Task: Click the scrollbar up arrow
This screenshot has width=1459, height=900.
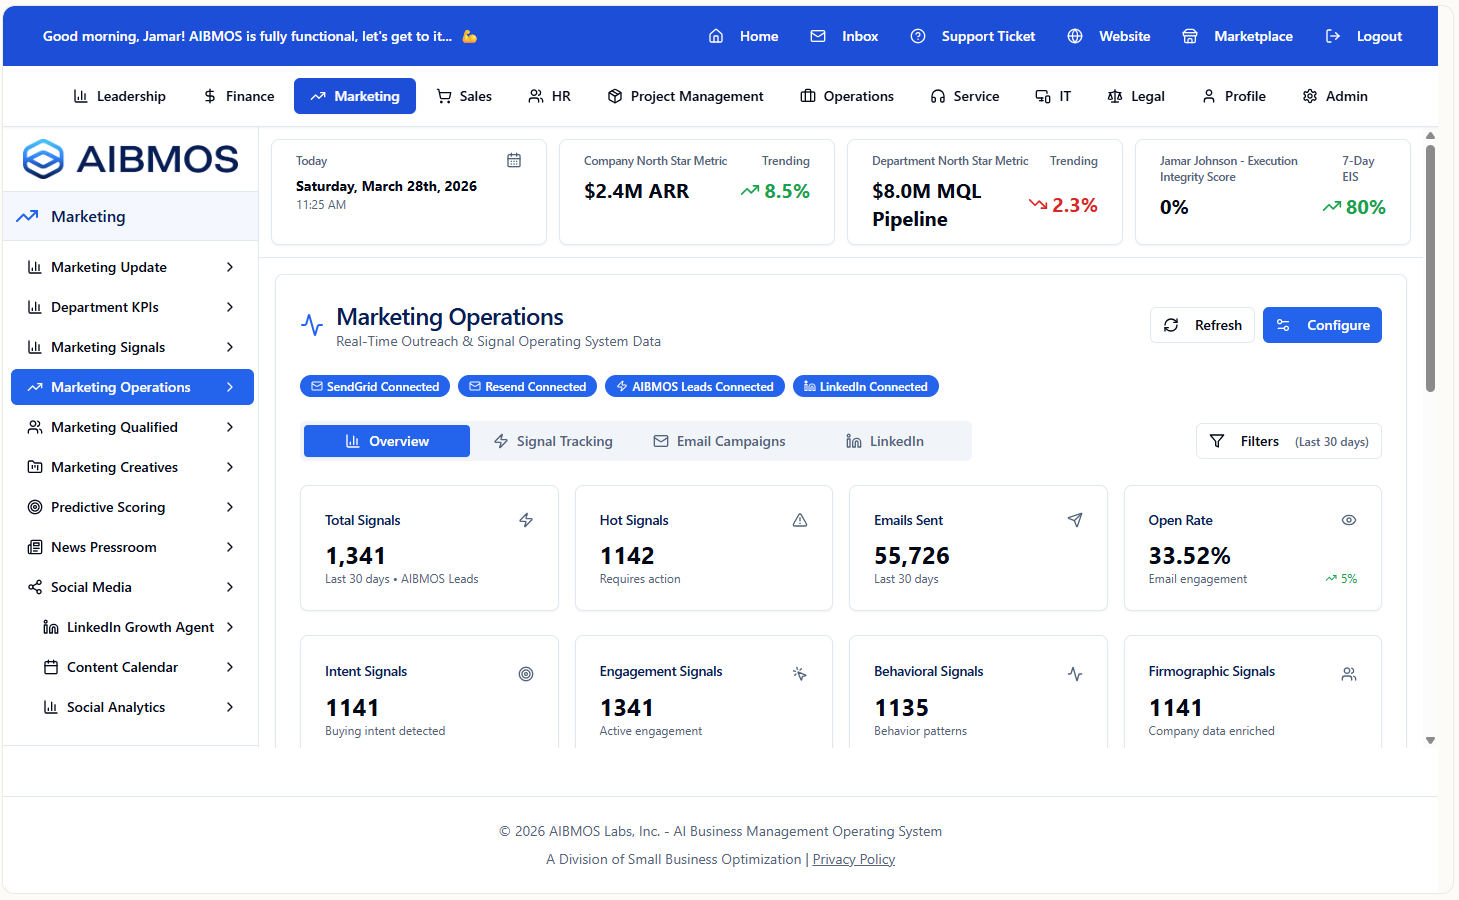Action: point(1430,135)
